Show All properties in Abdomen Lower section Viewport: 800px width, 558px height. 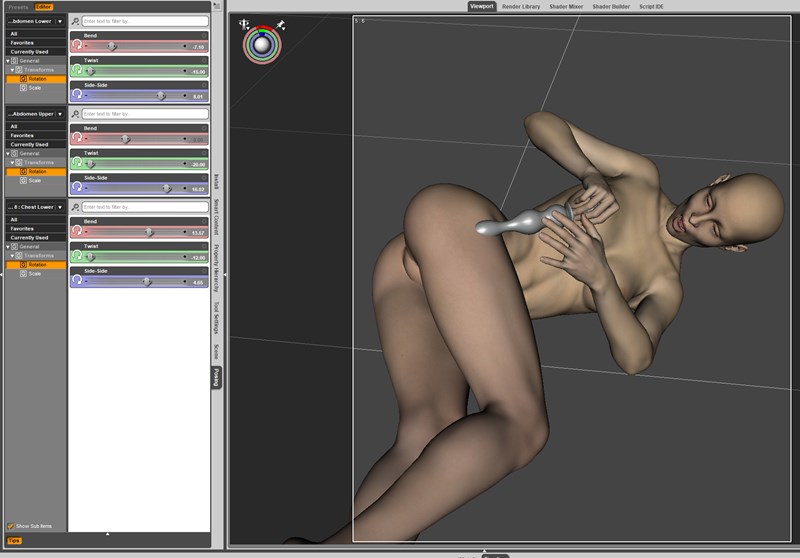36,34
